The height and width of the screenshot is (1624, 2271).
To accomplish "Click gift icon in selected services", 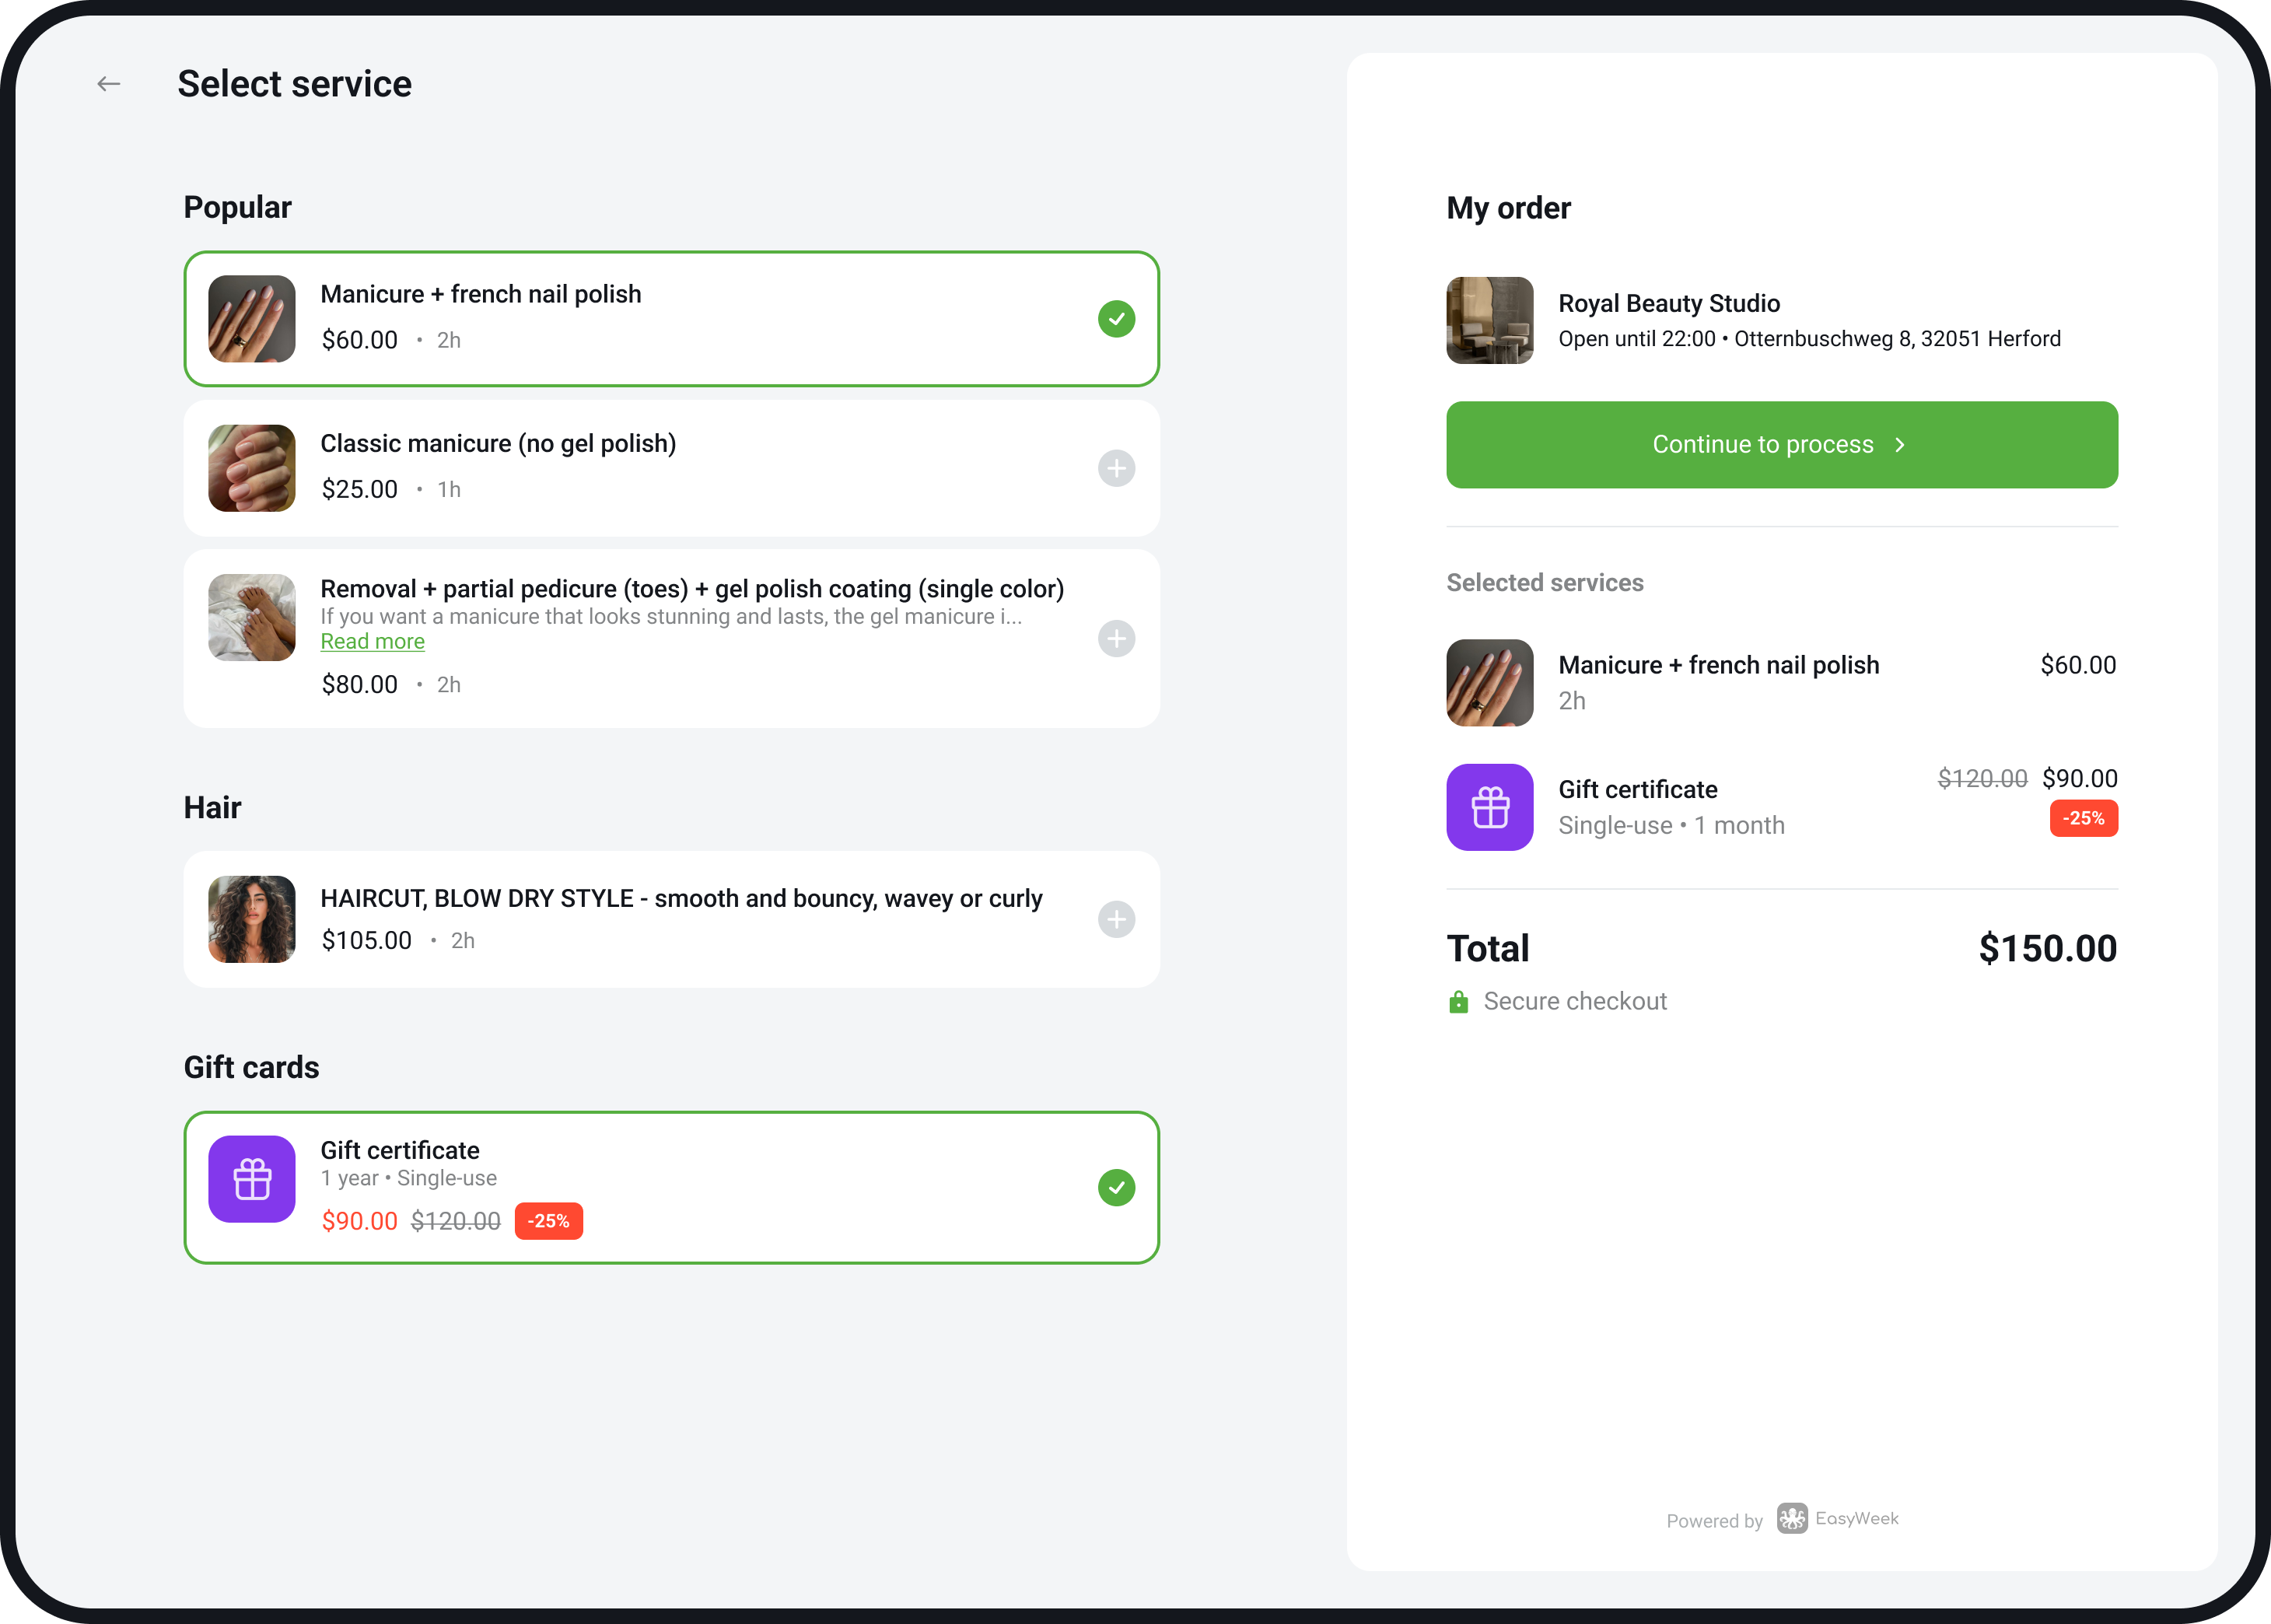I will click(1489, 807).
